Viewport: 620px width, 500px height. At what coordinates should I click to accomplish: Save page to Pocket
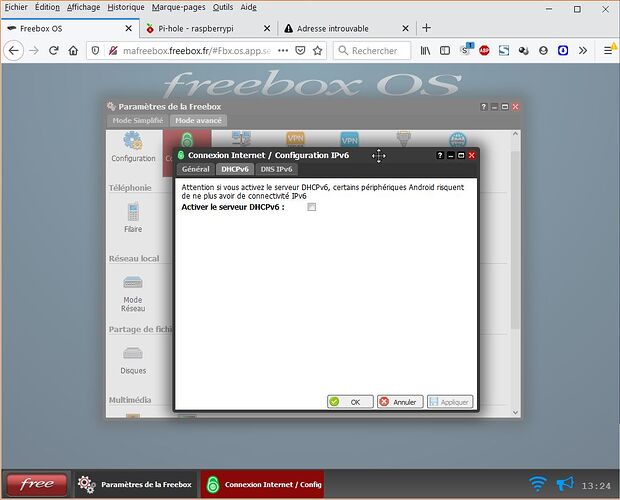pos(300,51)
